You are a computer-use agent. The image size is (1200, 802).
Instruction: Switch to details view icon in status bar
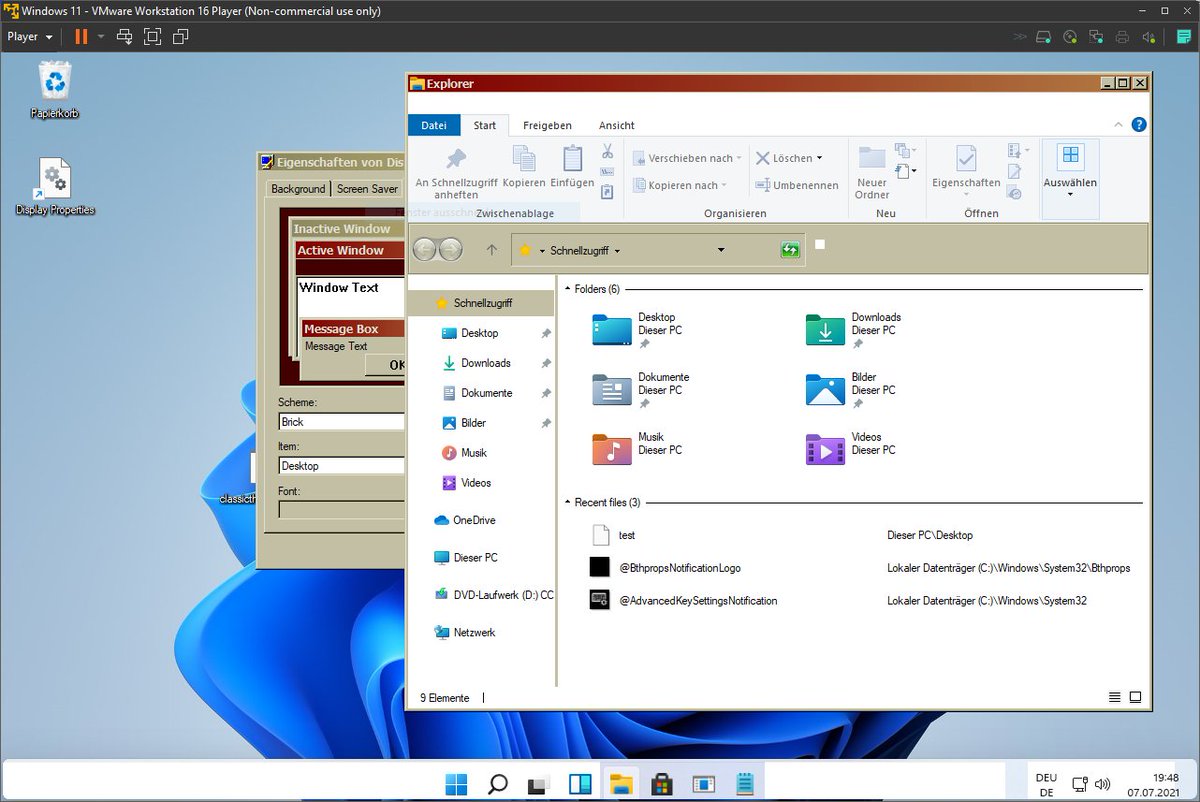[x=1115, y=697]
